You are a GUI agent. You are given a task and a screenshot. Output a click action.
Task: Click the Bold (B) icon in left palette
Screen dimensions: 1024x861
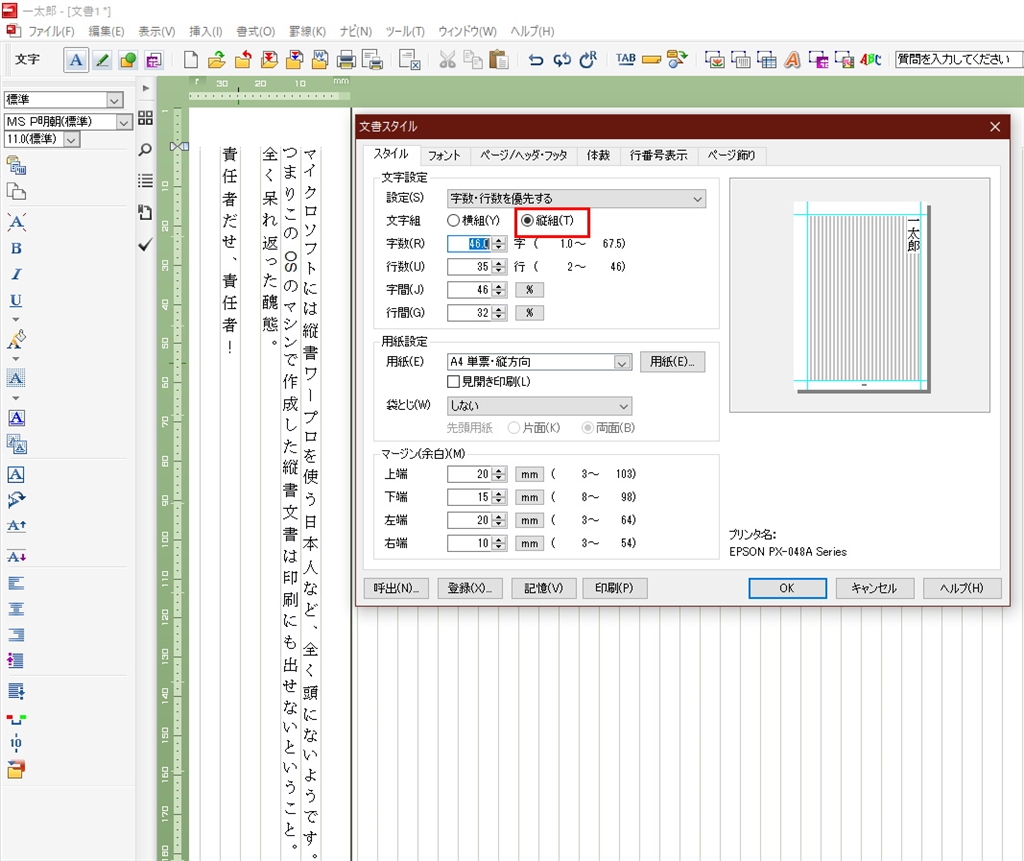click(x=16, y=248)
